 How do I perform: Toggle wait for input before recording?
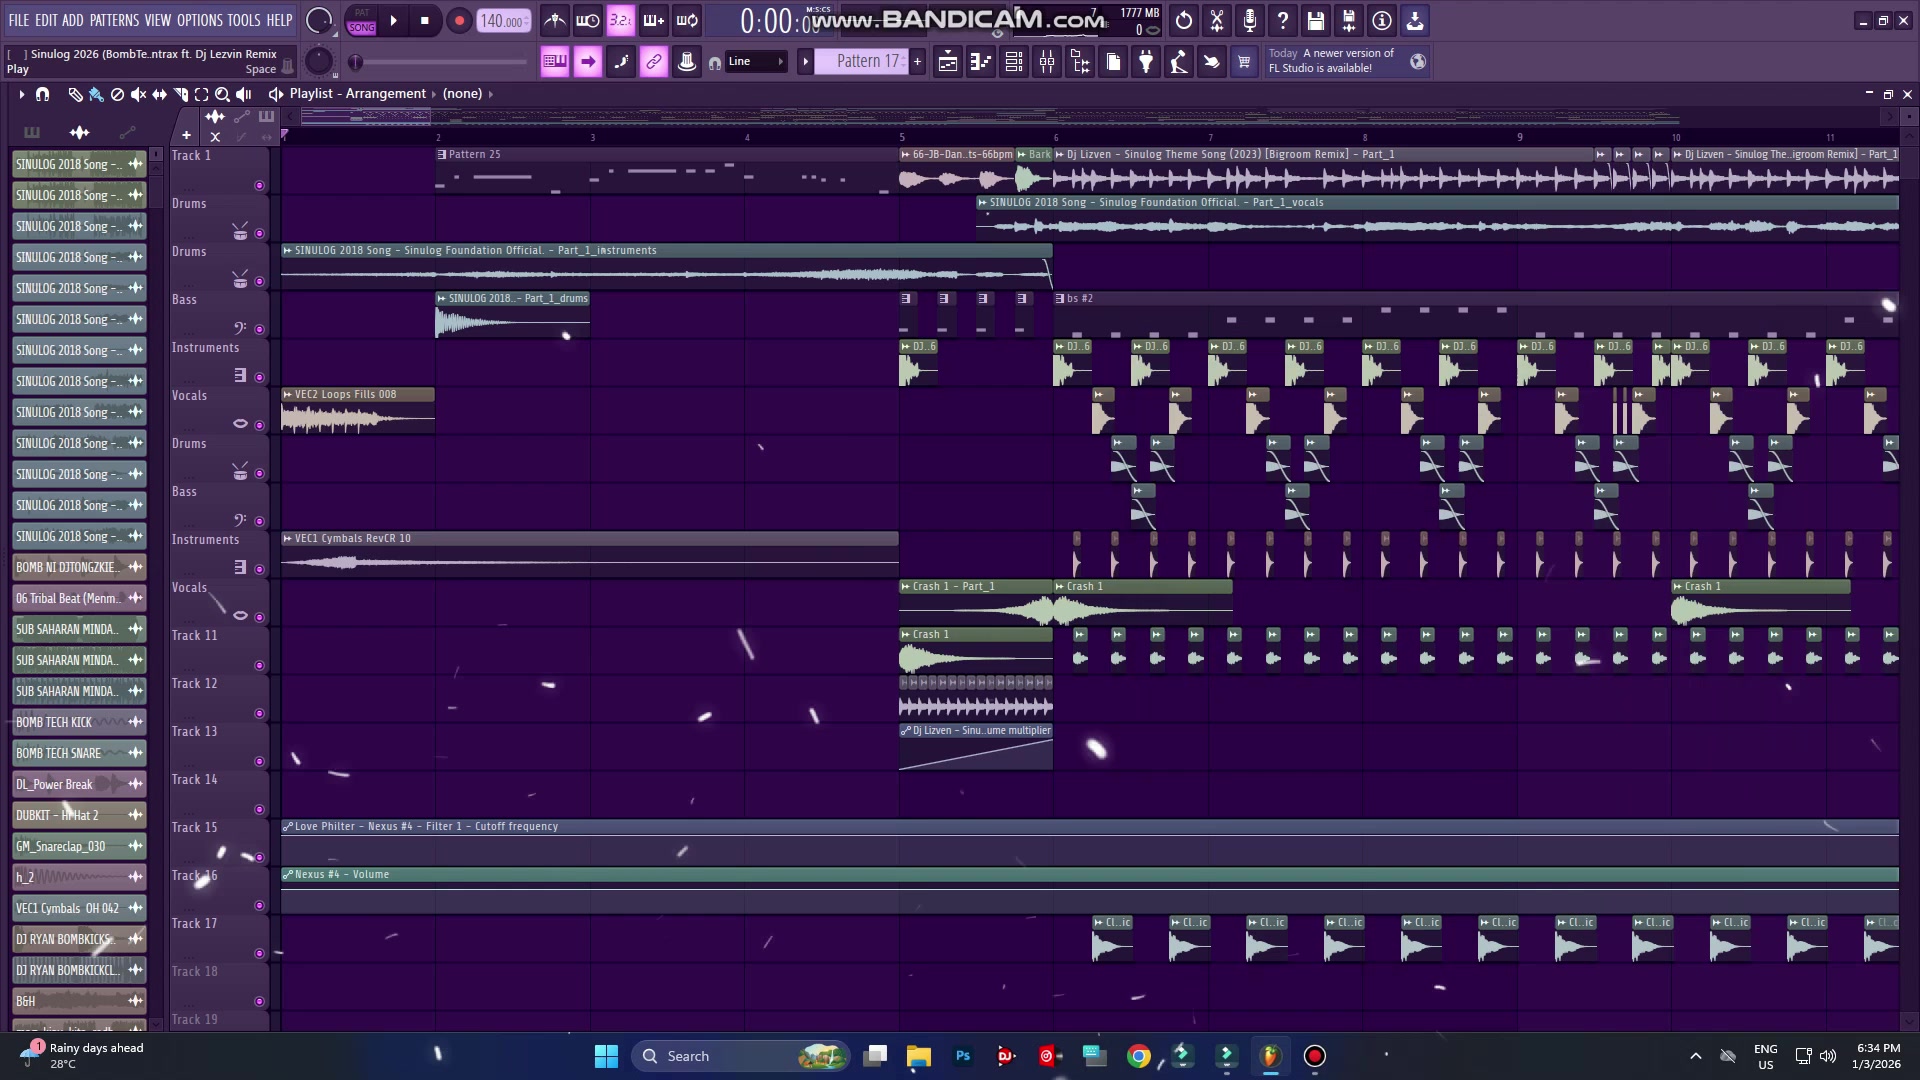click(x=588, y=20)
